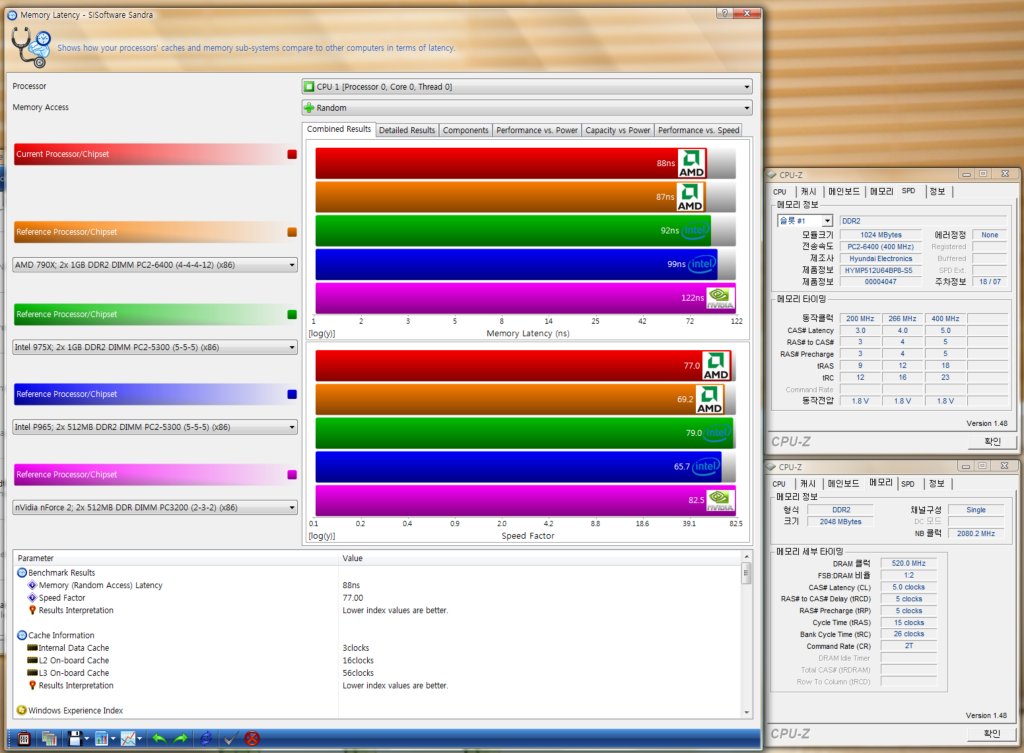Click the red Current Processor/Chipset color square
Viewport: 1024px width, 753px height.
(x=292, y=154)
